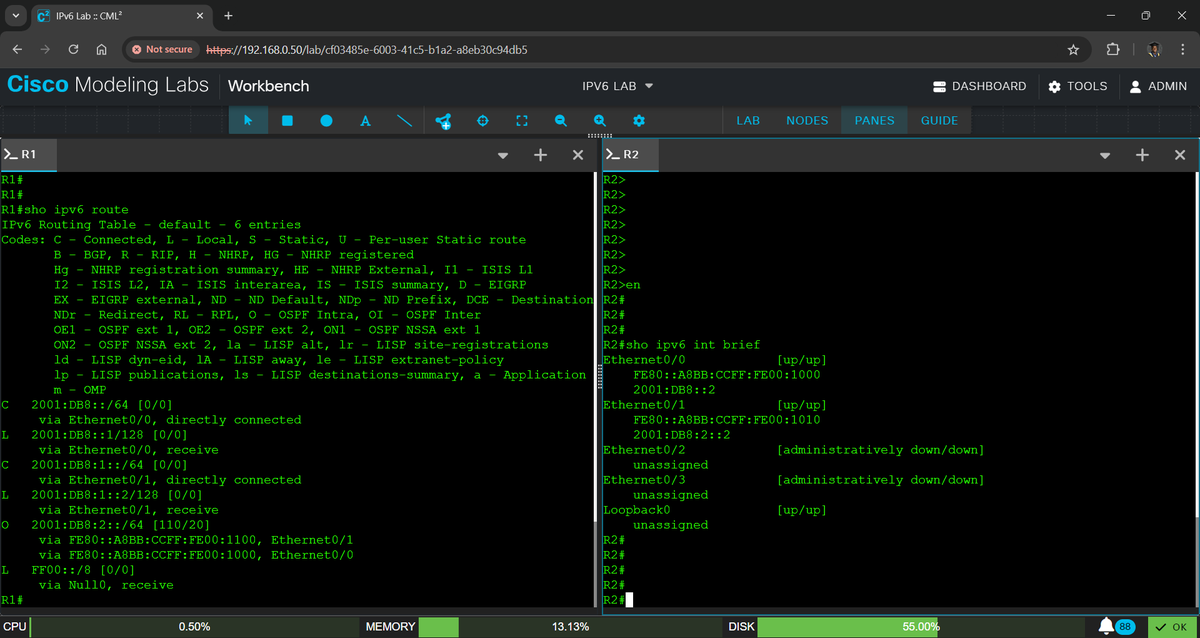Click the pane resize grip above consoles
The height and width of the screenshot is (638, 1200).
pos(599,136)
